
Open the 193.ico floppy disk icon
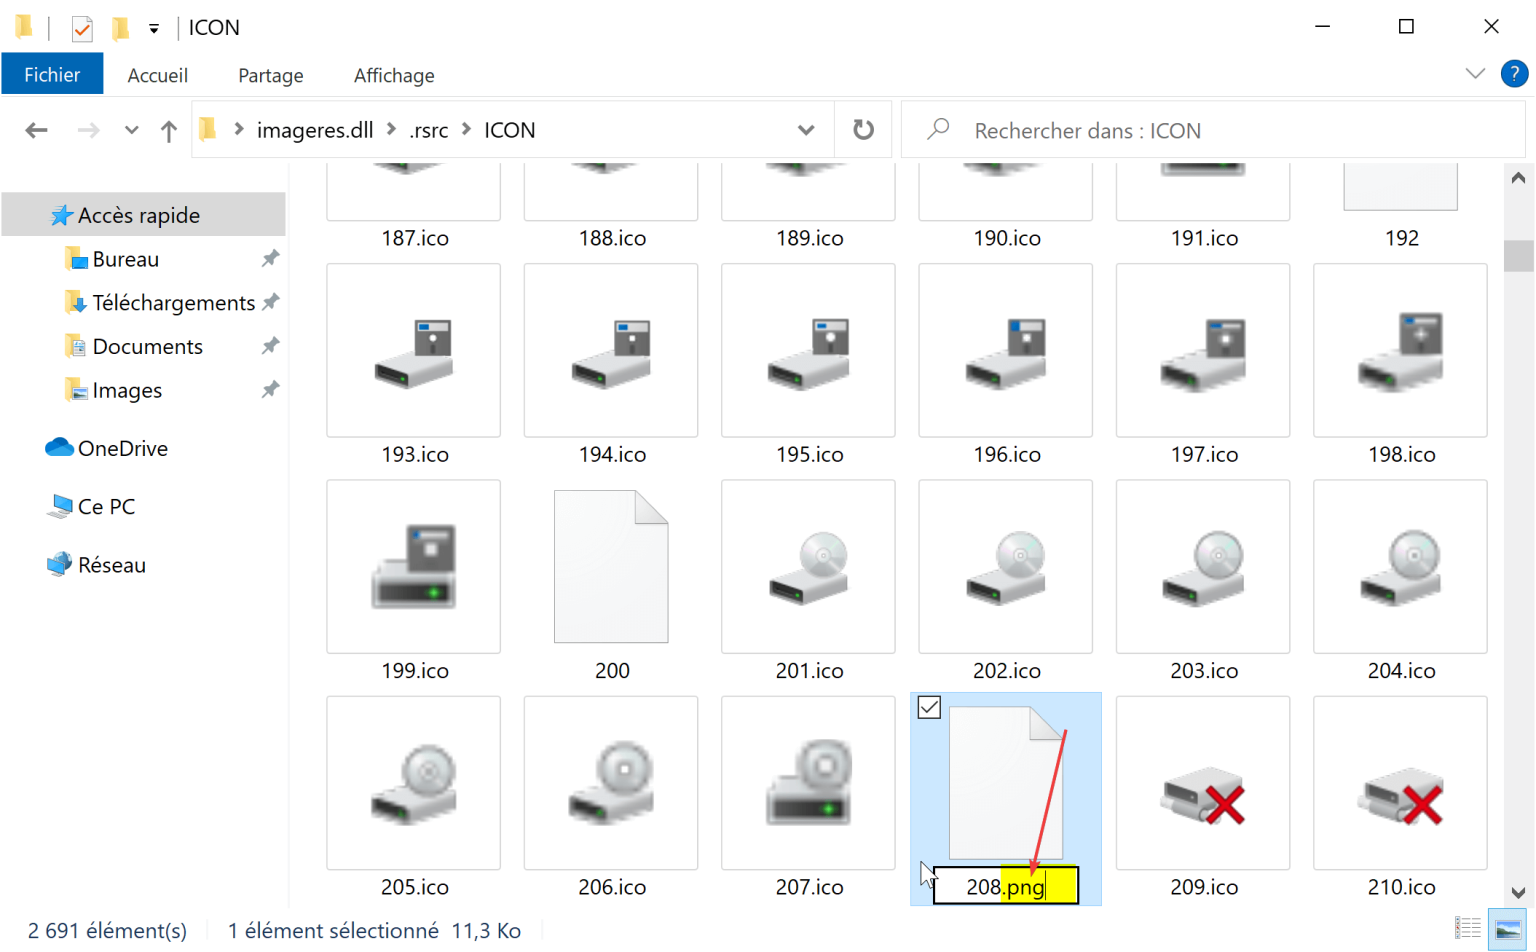[412, 350]
